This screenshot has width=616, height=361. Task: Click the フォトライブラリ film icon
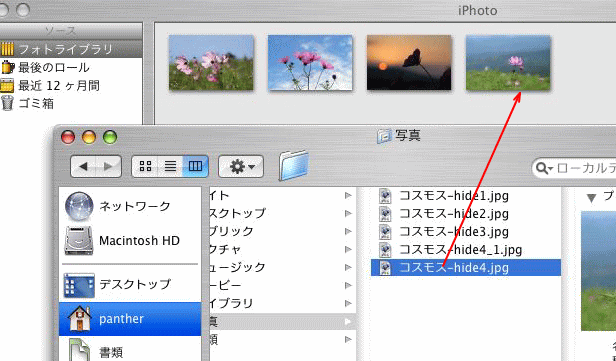(7, 49)
